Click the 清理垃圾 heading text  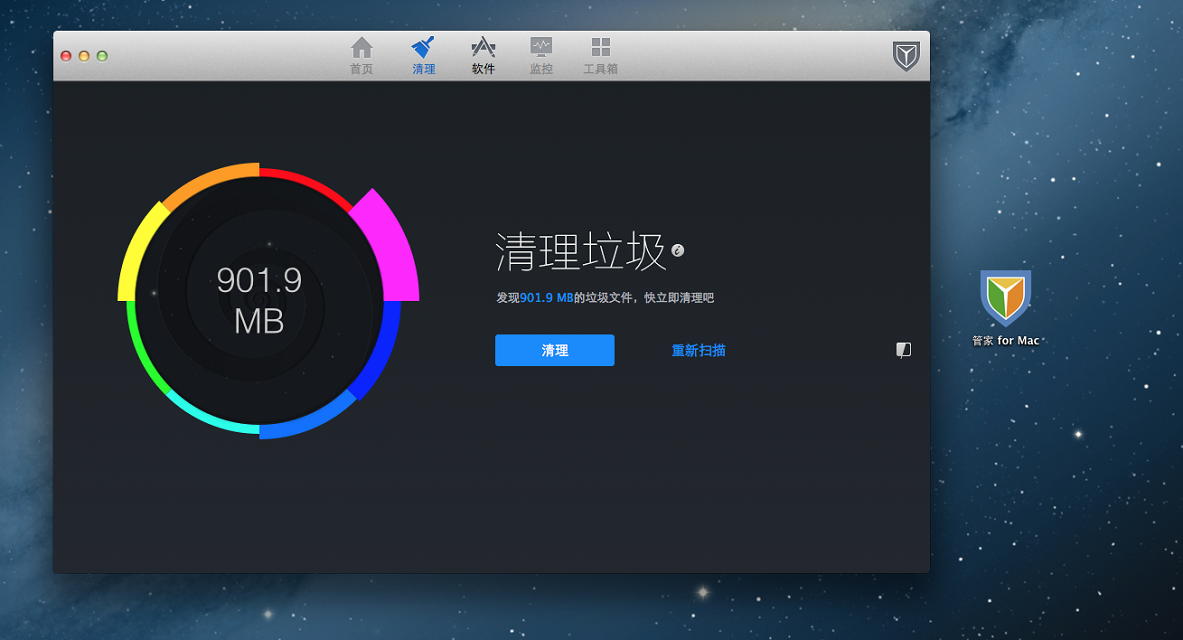(580, 251)
